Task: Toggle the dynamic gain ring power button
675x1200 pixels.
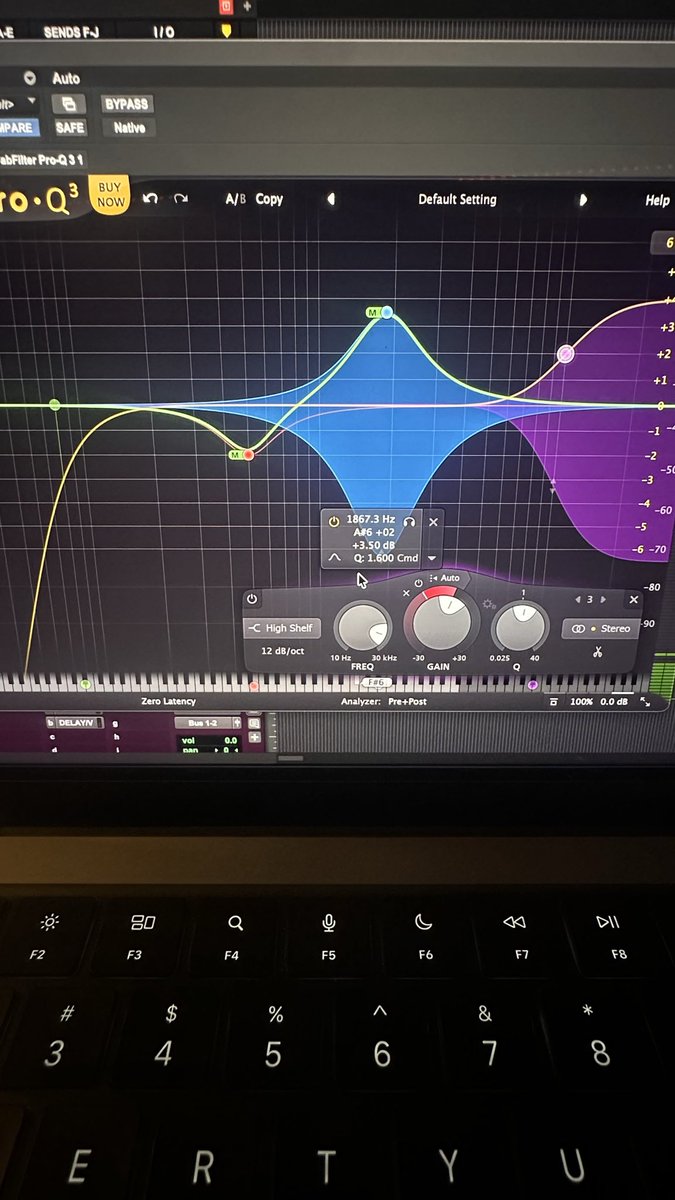Action: 417,583
